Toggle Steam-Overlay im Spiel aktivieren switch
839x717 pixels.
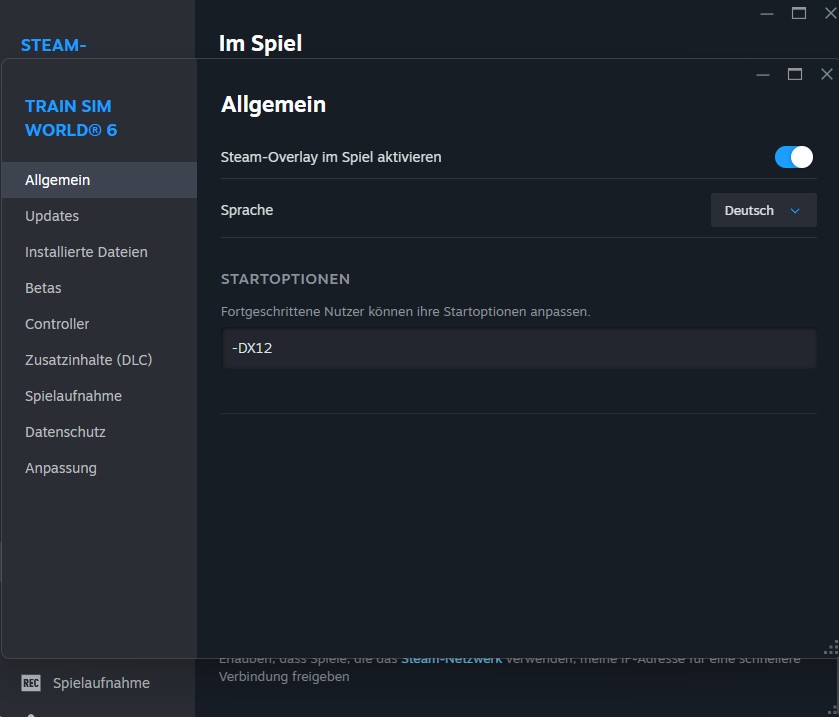point(794,157)
